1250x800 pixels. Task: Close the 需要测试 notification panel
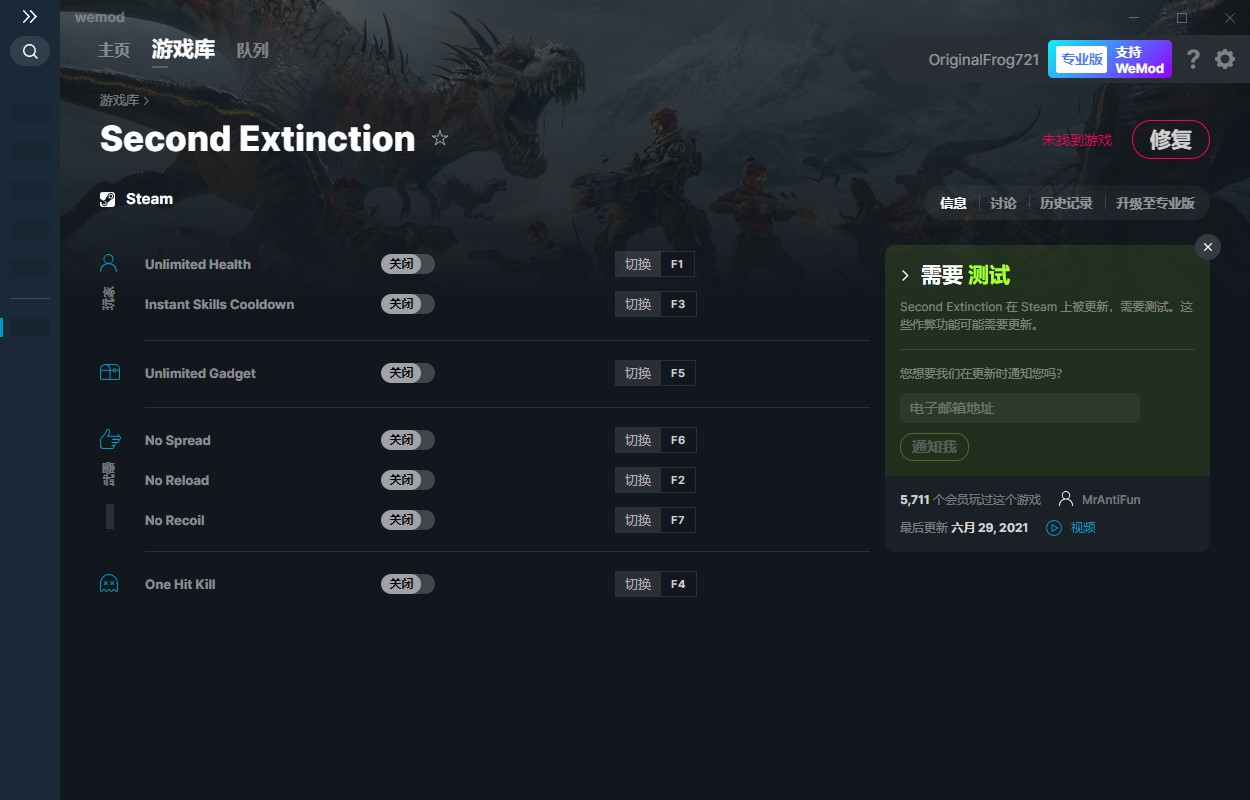[x=1208, y=247]
